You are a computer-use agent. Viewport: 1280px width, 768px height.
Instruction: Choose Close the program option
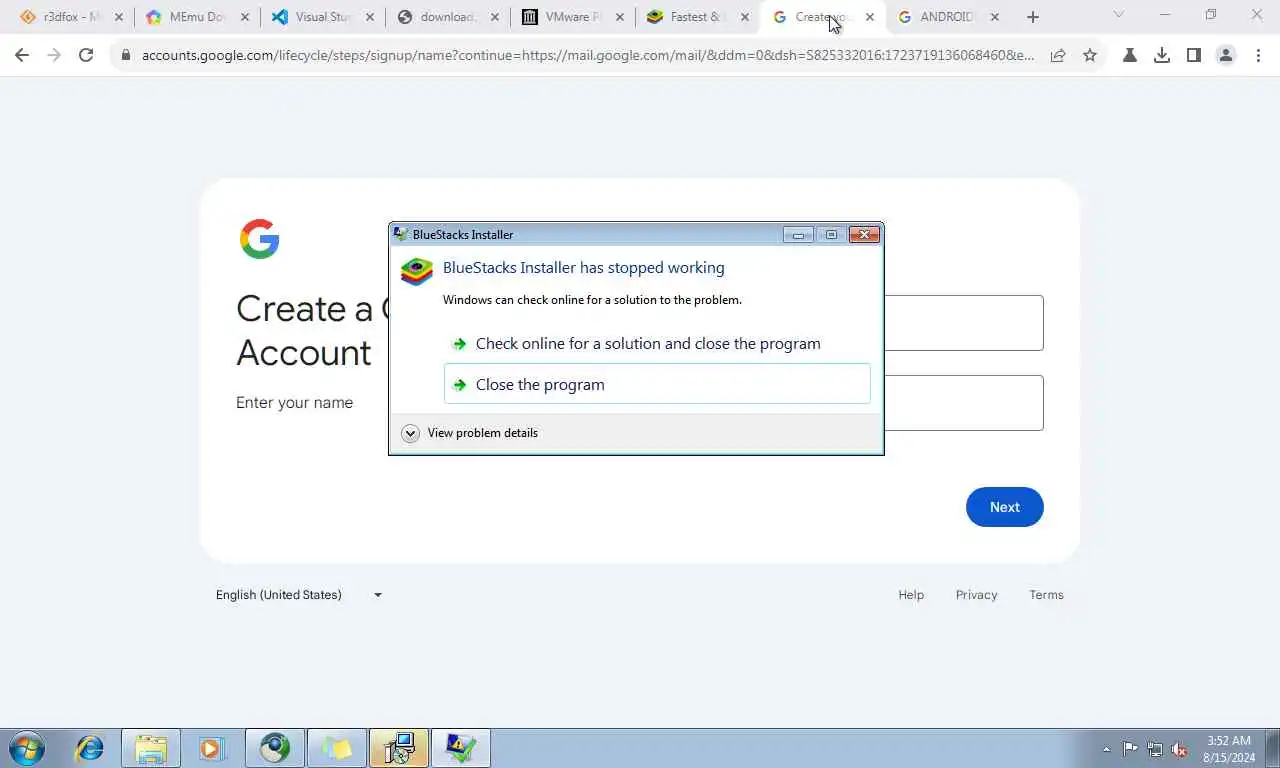tap(657, 384)
